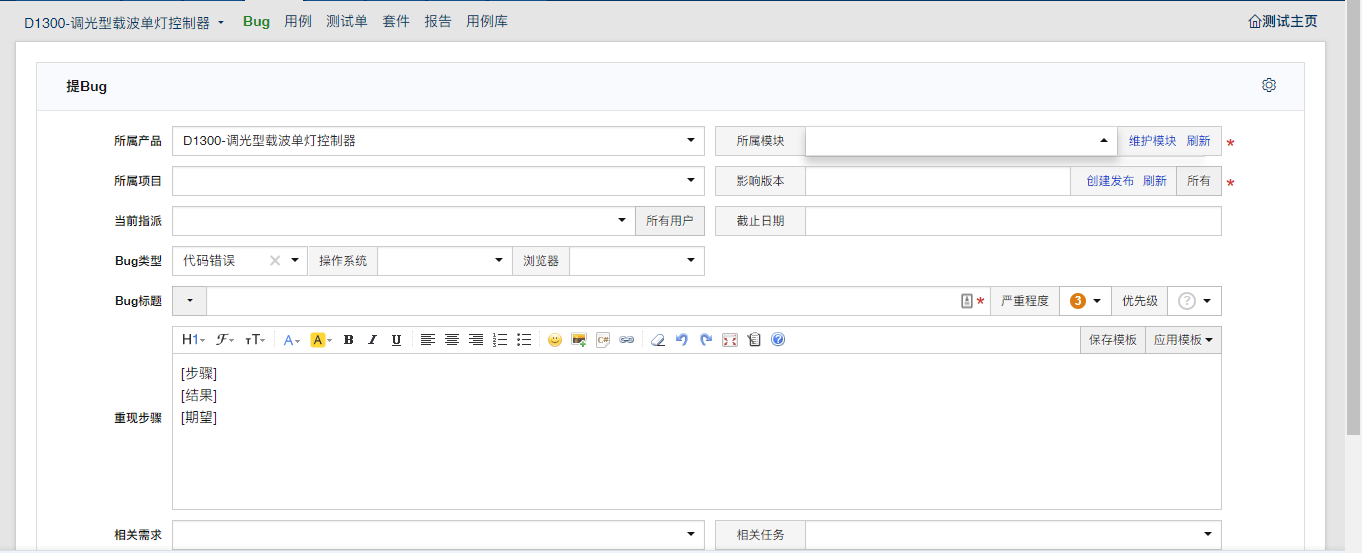Switch to Bug tab
Screen dimensions: 1362x553
pyautogui.click(x=256, y=21)
